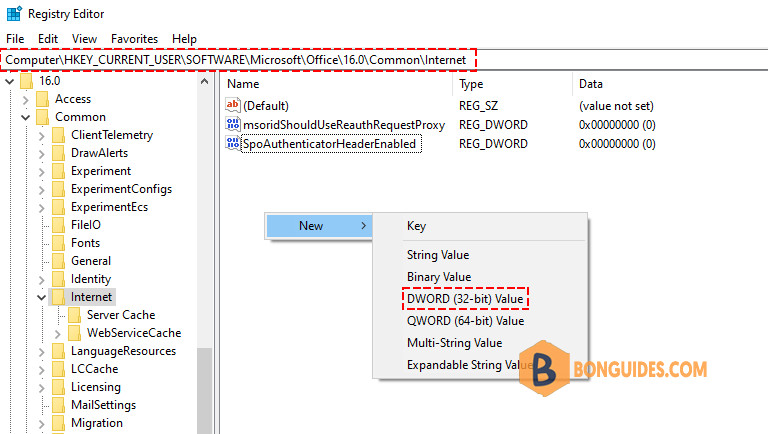Click the Fonts folder icon
768x434 pixels.
point(58,243)
